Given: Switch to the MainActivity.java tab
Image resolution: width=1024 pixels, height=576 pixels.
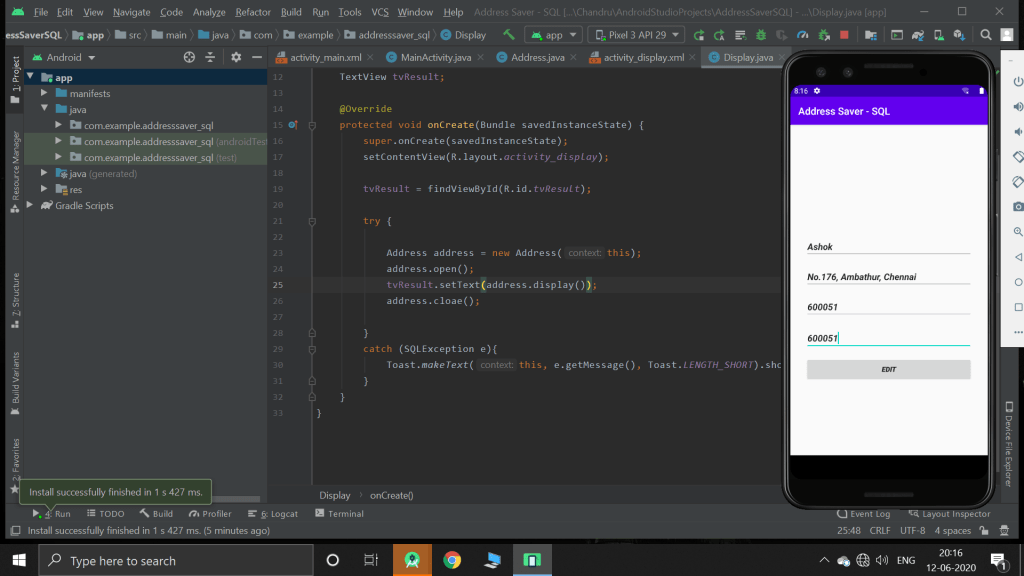Looking at the screenshot, I should tap(432, 58).
